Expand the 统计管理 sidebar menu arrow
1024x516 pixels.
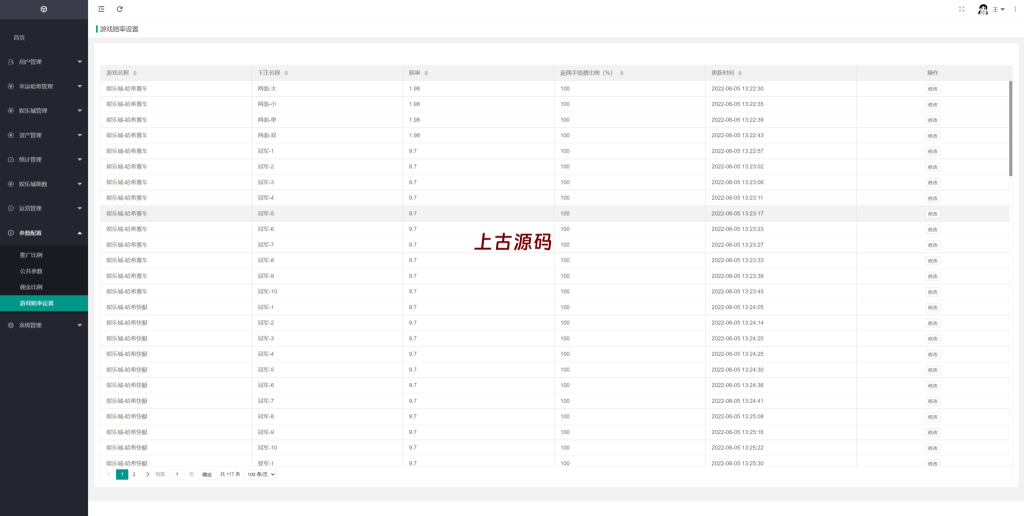click(80, 160)
